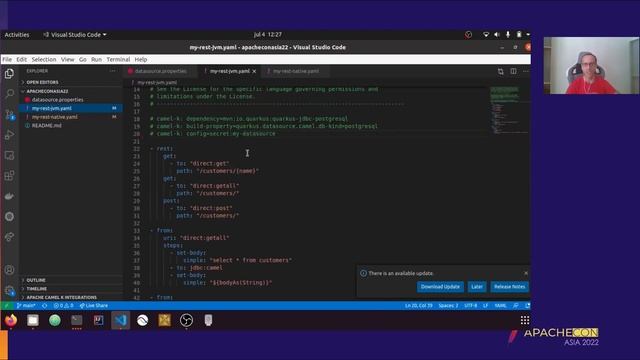640x360 pixels.
Task: Open the Live Share view in activity bar
Action: [x=9, y=237]
